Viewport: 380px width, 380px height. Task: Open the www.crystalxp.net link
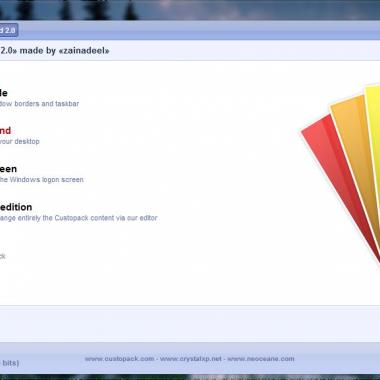tap(191, 359)
